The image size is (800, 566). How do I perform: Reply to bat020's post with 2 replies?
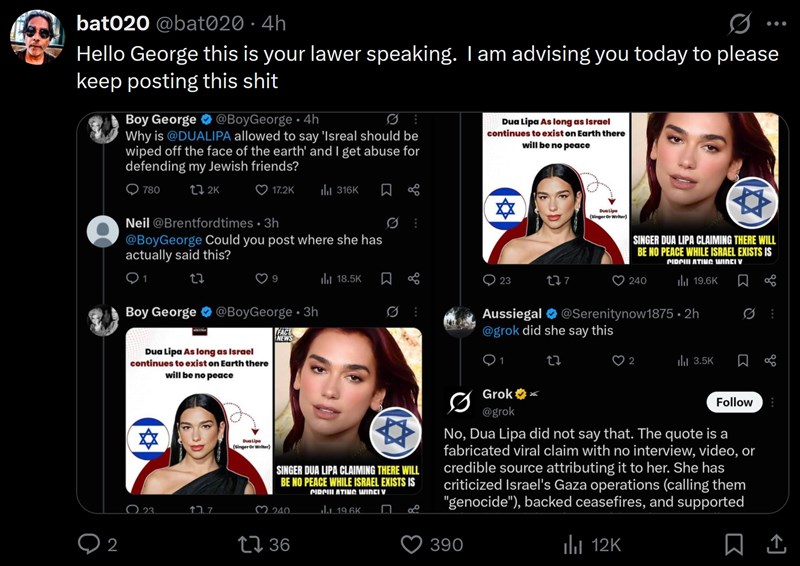click(97, 544)
